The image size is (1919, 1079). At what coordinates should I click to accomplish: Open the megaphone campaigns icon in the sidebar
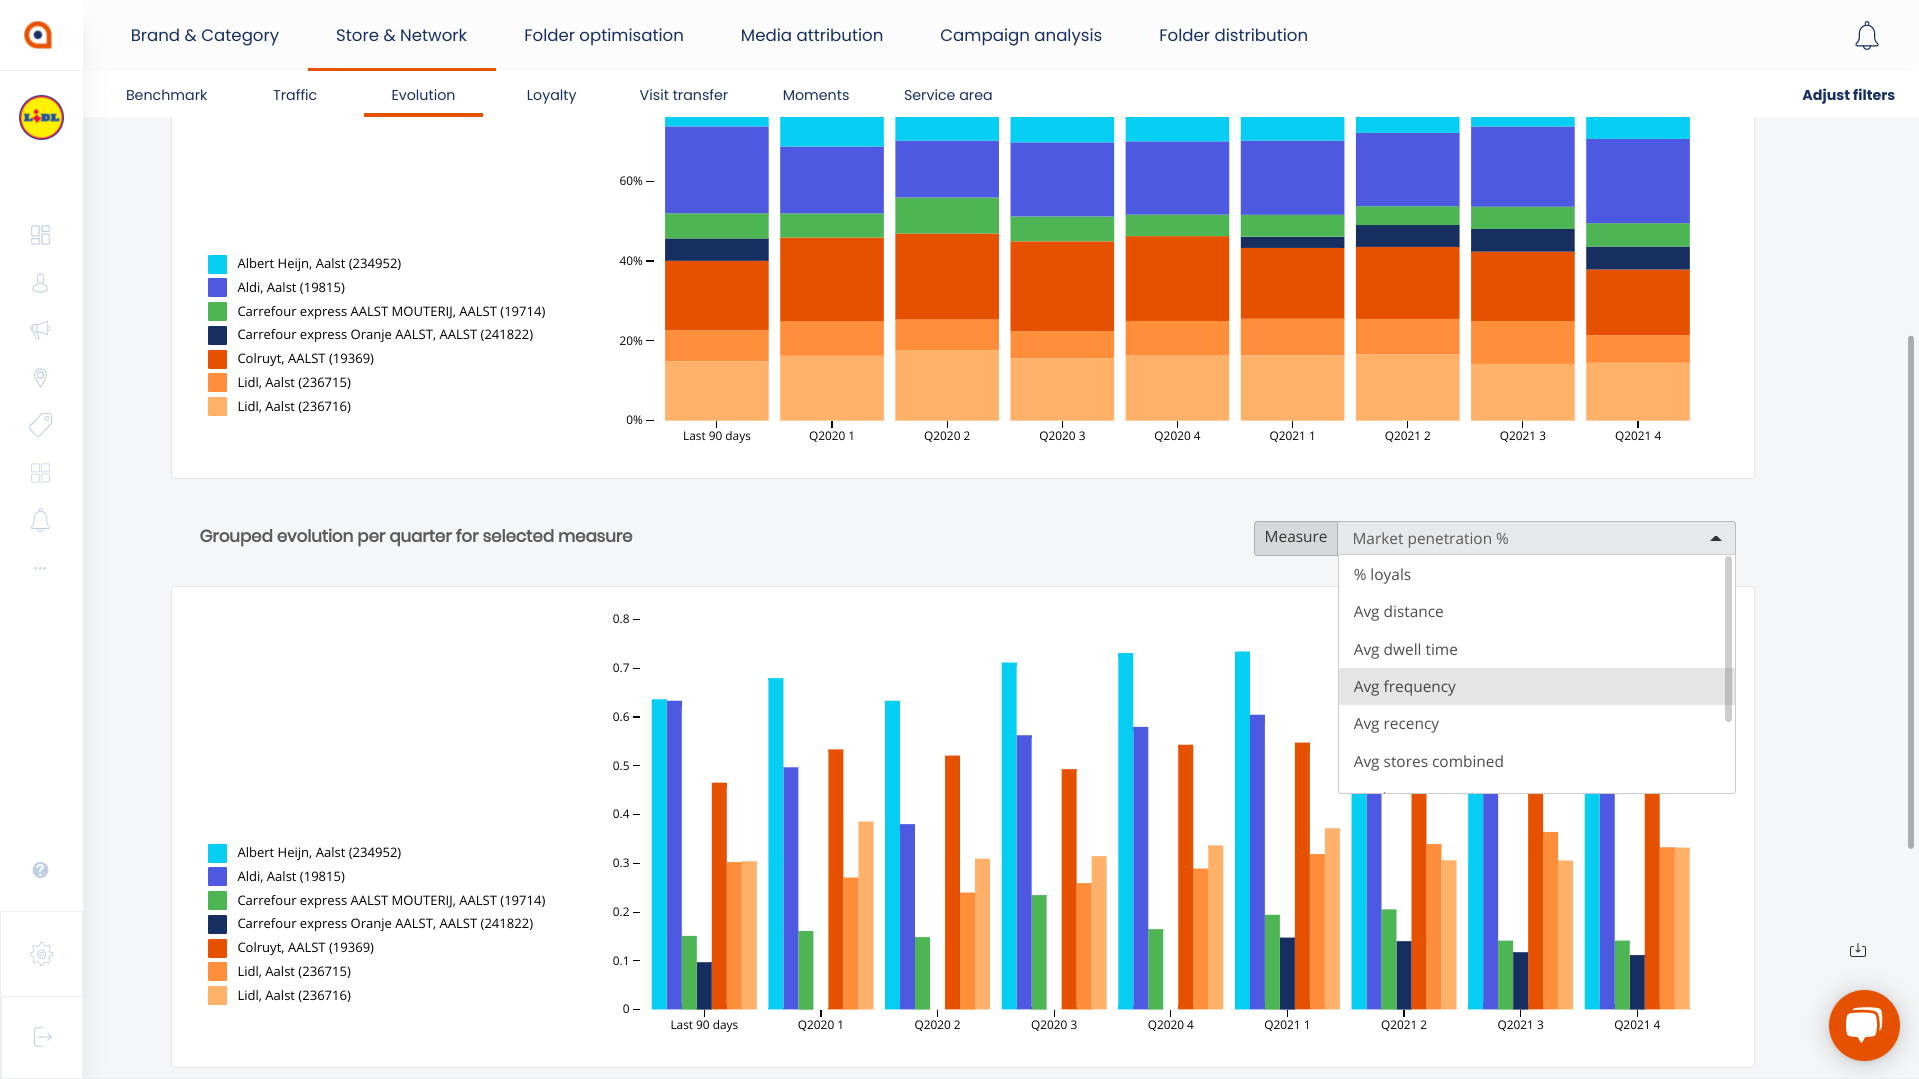point(40,330)
